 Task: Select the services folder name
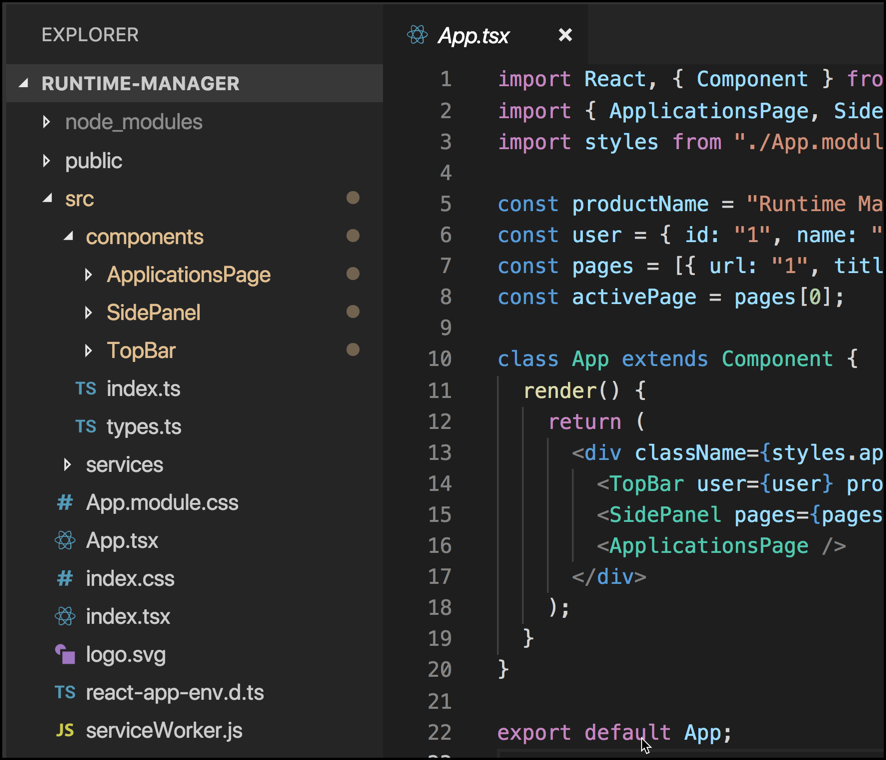tap(125, 464)
